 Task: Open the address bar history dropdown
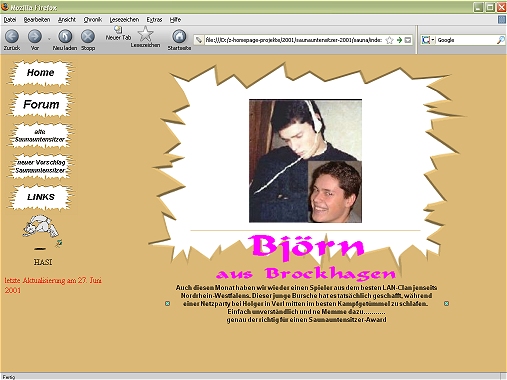[x=408, y=40]
